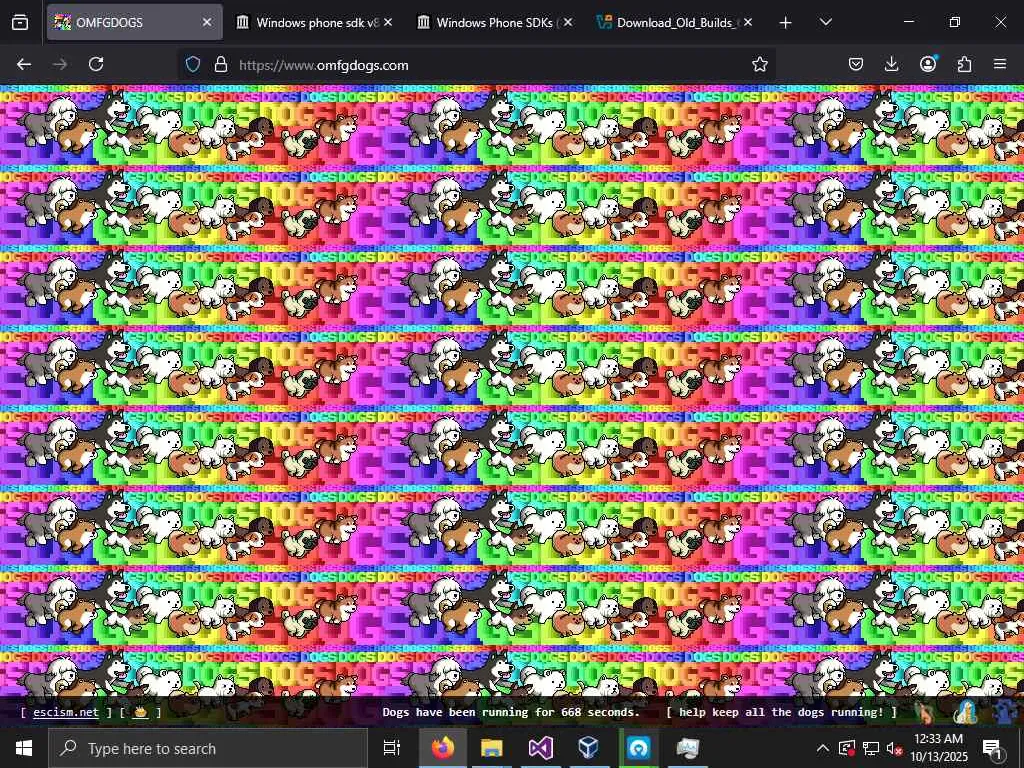Open Firefox View in the tab strip
1024x768 pixels.
20,22
